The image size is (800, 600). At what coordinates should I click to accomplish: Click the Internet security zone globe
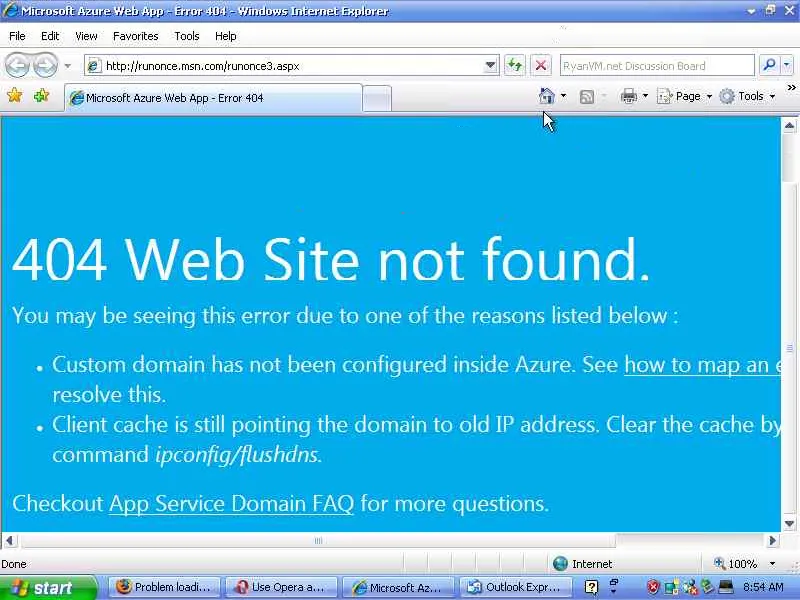560,564
